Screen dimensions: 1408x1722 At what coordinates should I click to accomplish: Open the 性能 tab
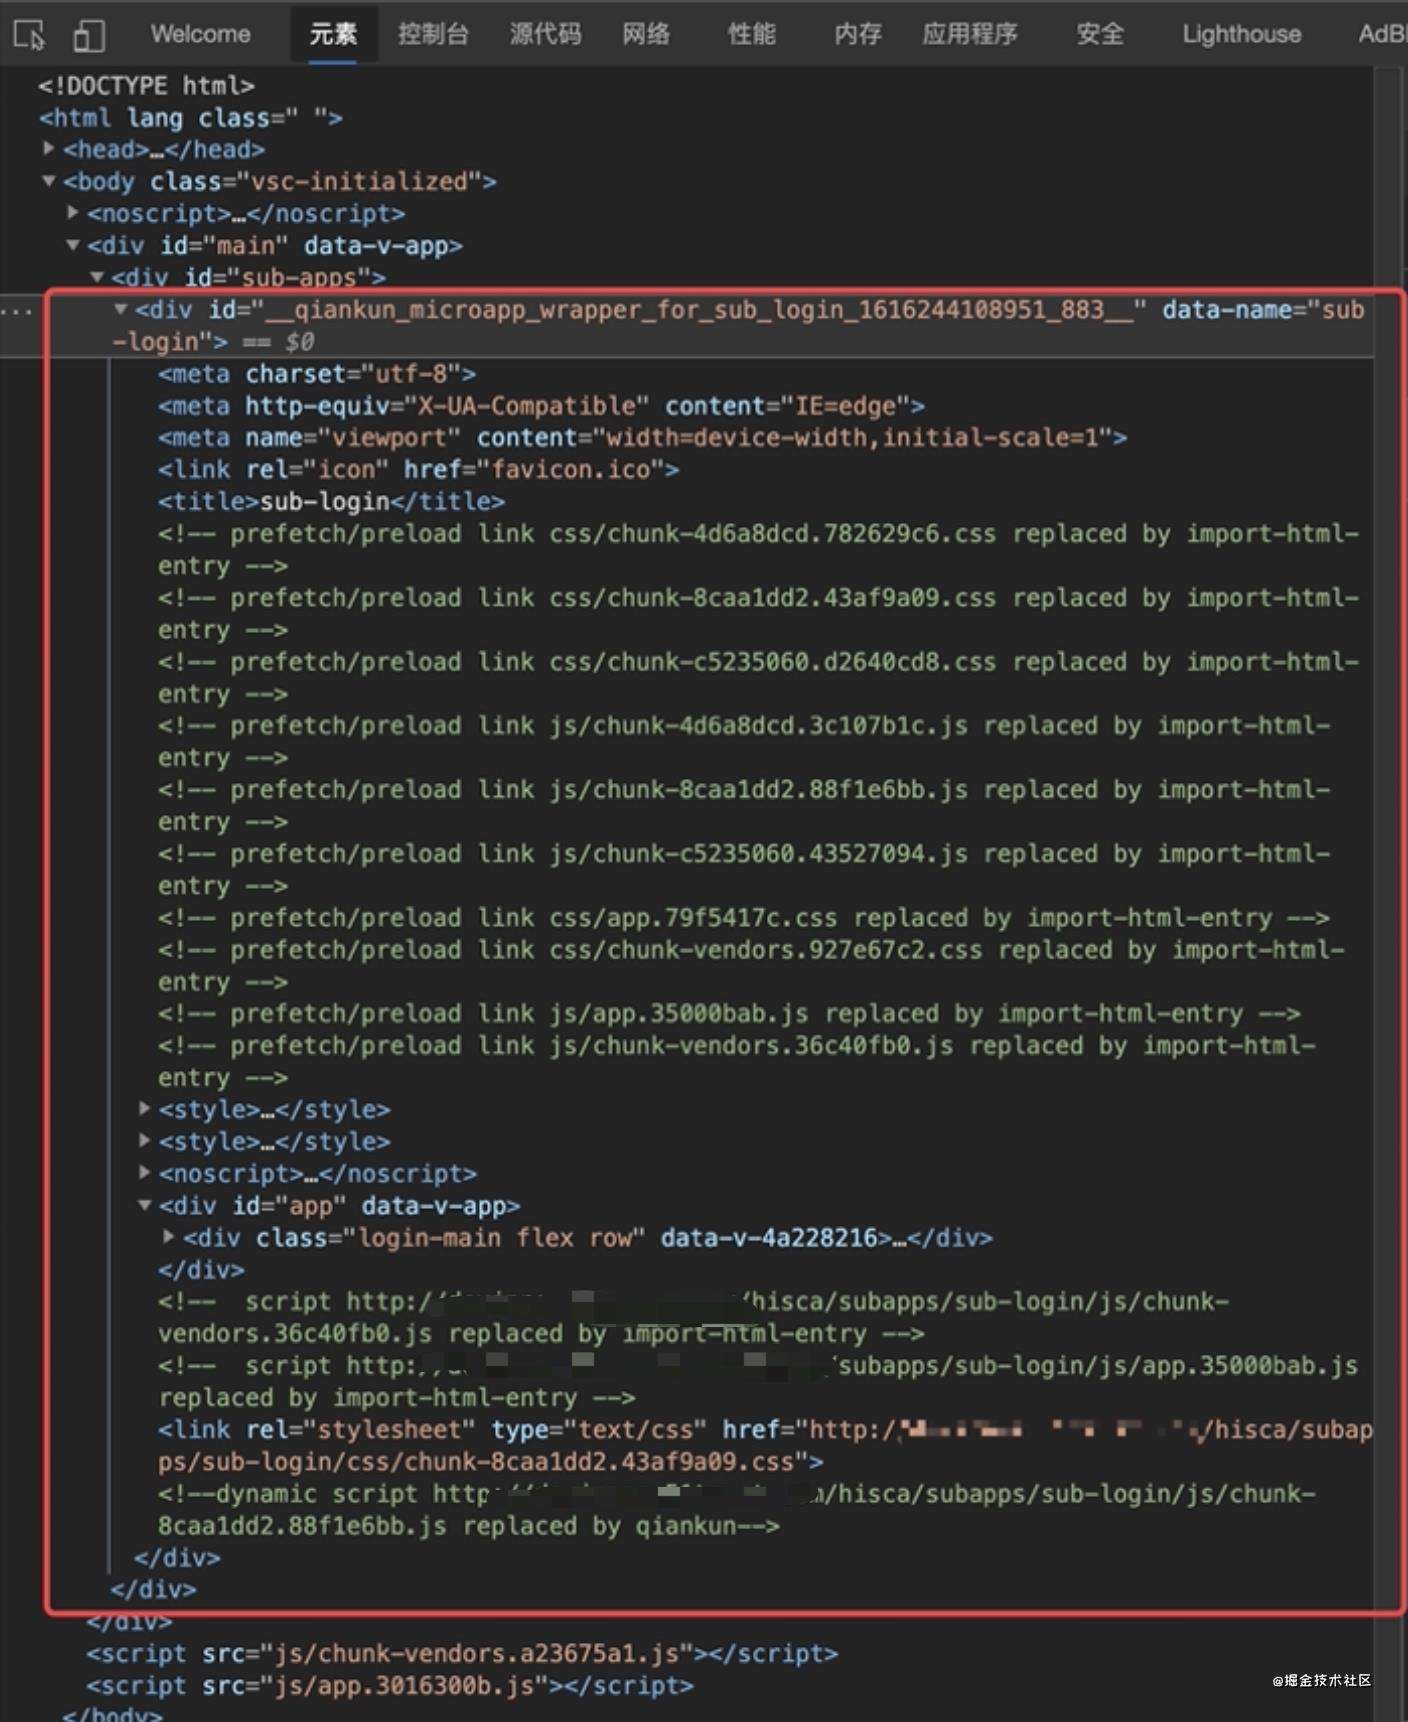point(752,34)
